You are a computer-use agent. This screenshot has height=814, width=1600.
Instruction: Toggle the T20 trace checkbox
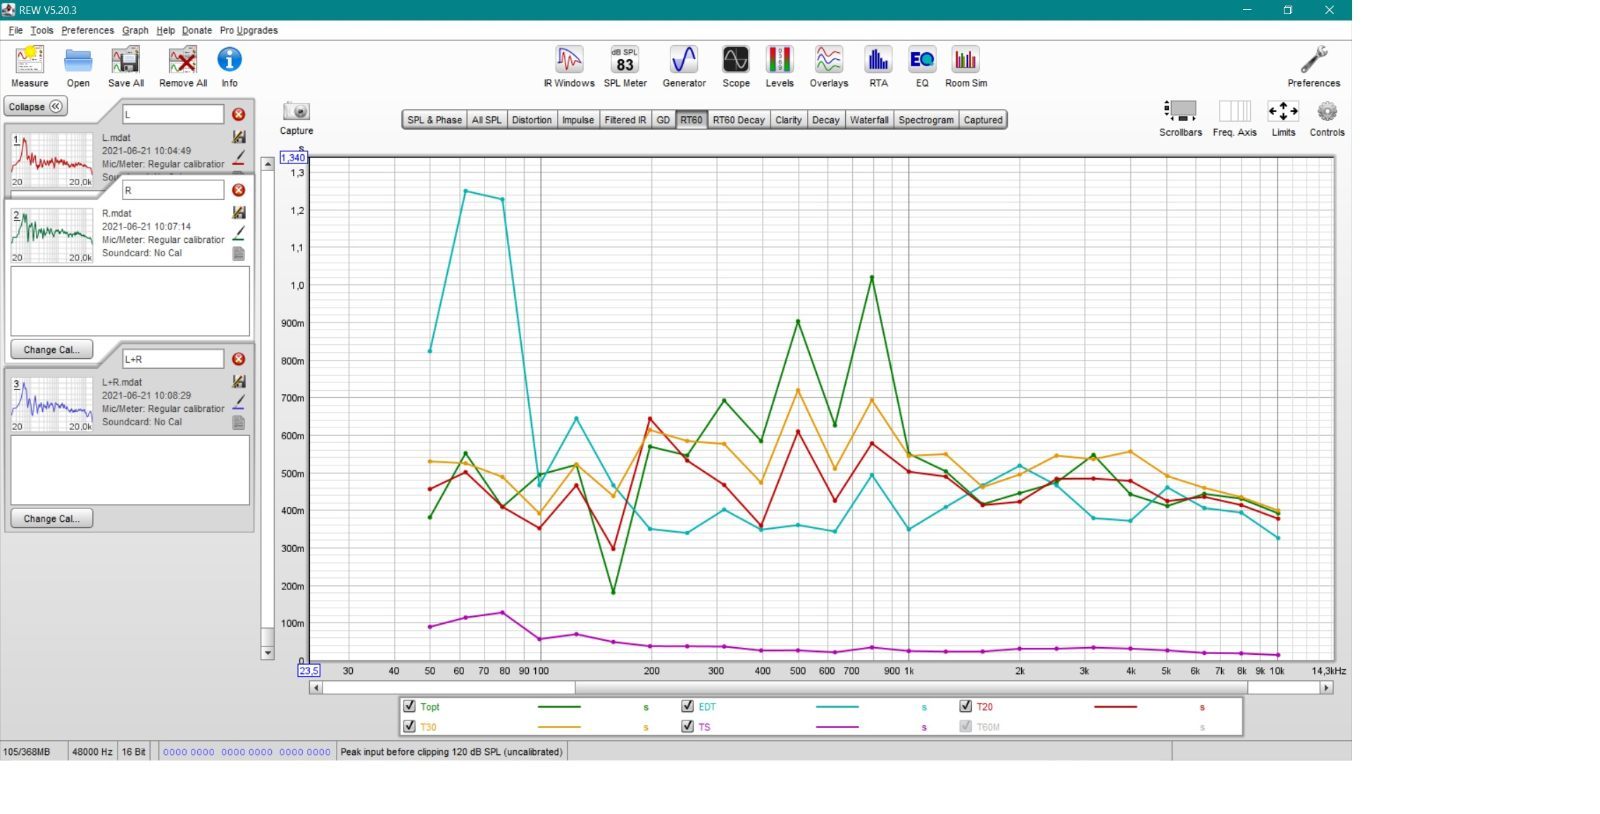[965, 706]
